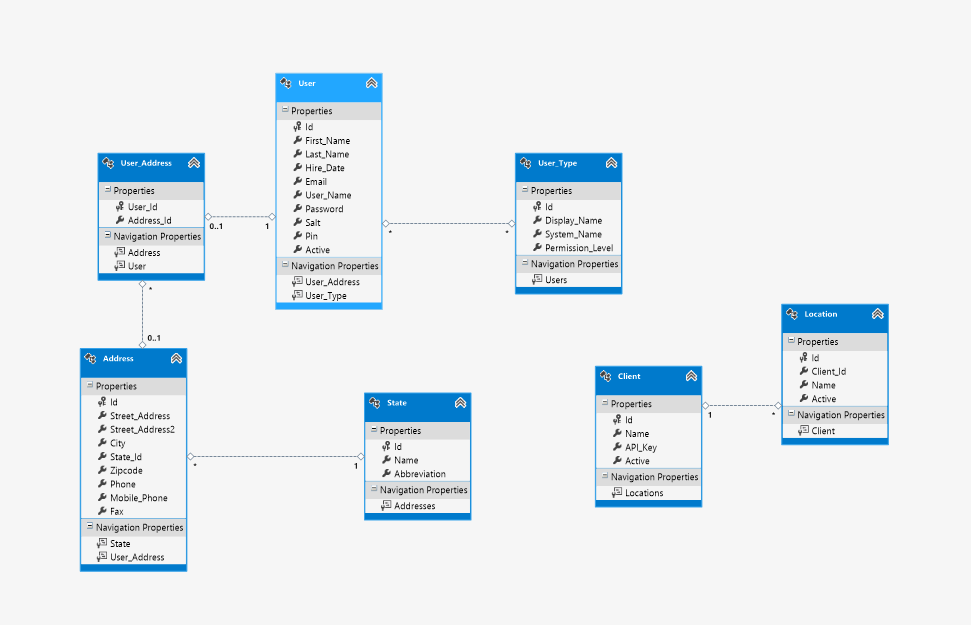Screen dimensions: 971x625
Task: Collapse Properties section in Client entity
Action: (x=604, y=403)
